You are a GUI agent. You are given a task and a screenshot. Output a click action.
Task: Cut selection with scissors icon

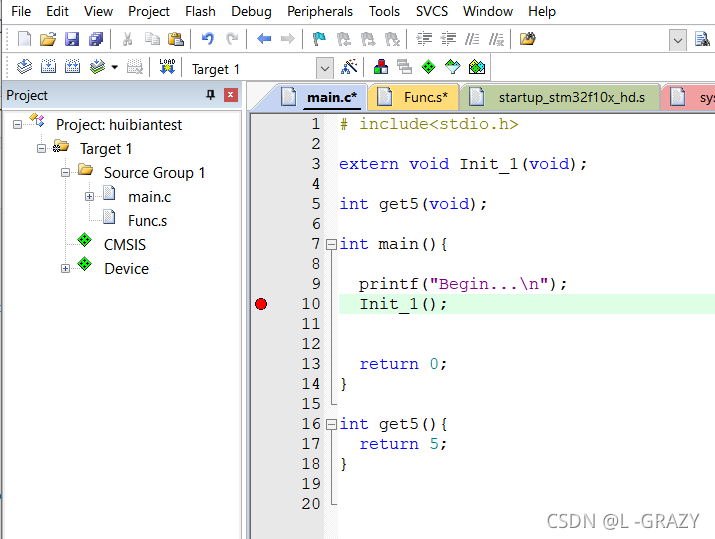point(127,39)
